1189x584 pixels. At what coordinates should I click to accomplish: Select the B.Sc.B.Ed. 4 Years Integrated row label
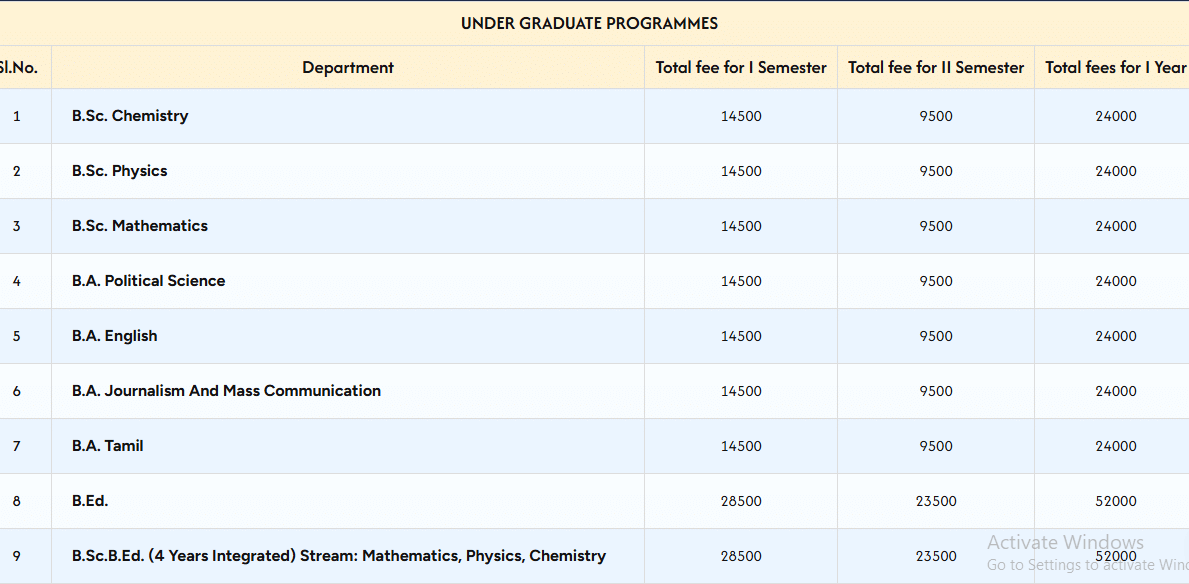pyautogui.click(x=339, y=556)
